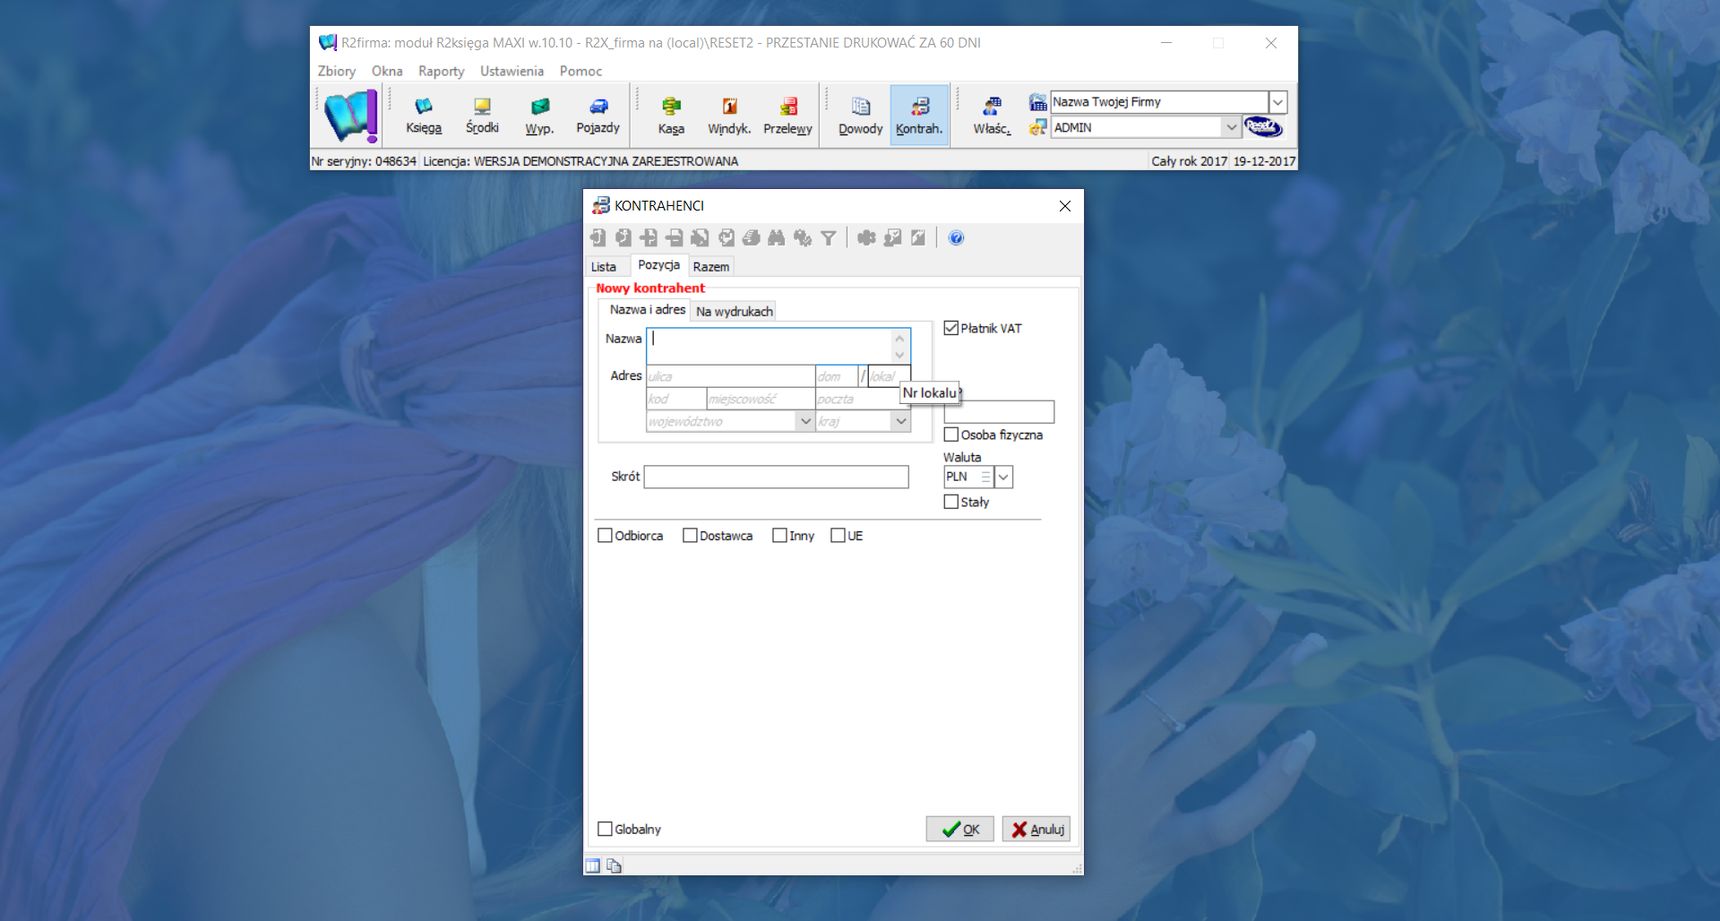
Task: Switch to the Razem tab
Action: coord(711,267)
